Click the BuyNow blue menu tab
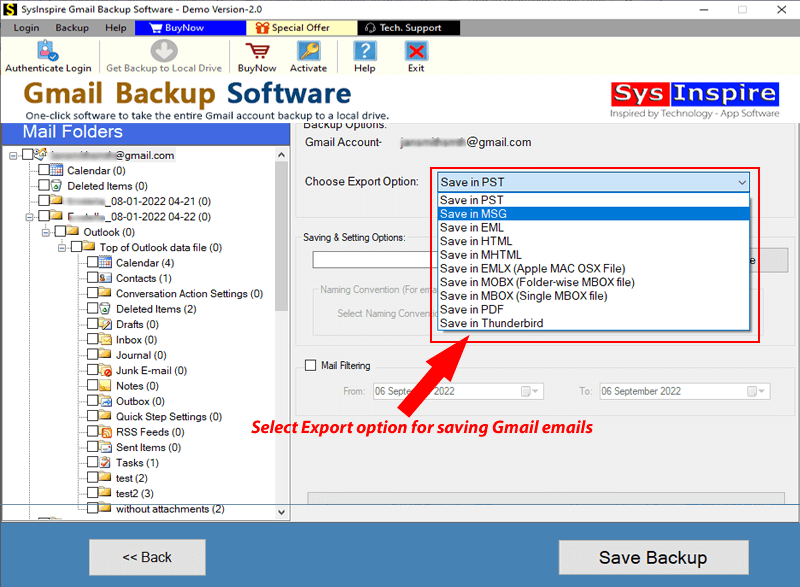This screenshot has height=587, width=800. 190,28
